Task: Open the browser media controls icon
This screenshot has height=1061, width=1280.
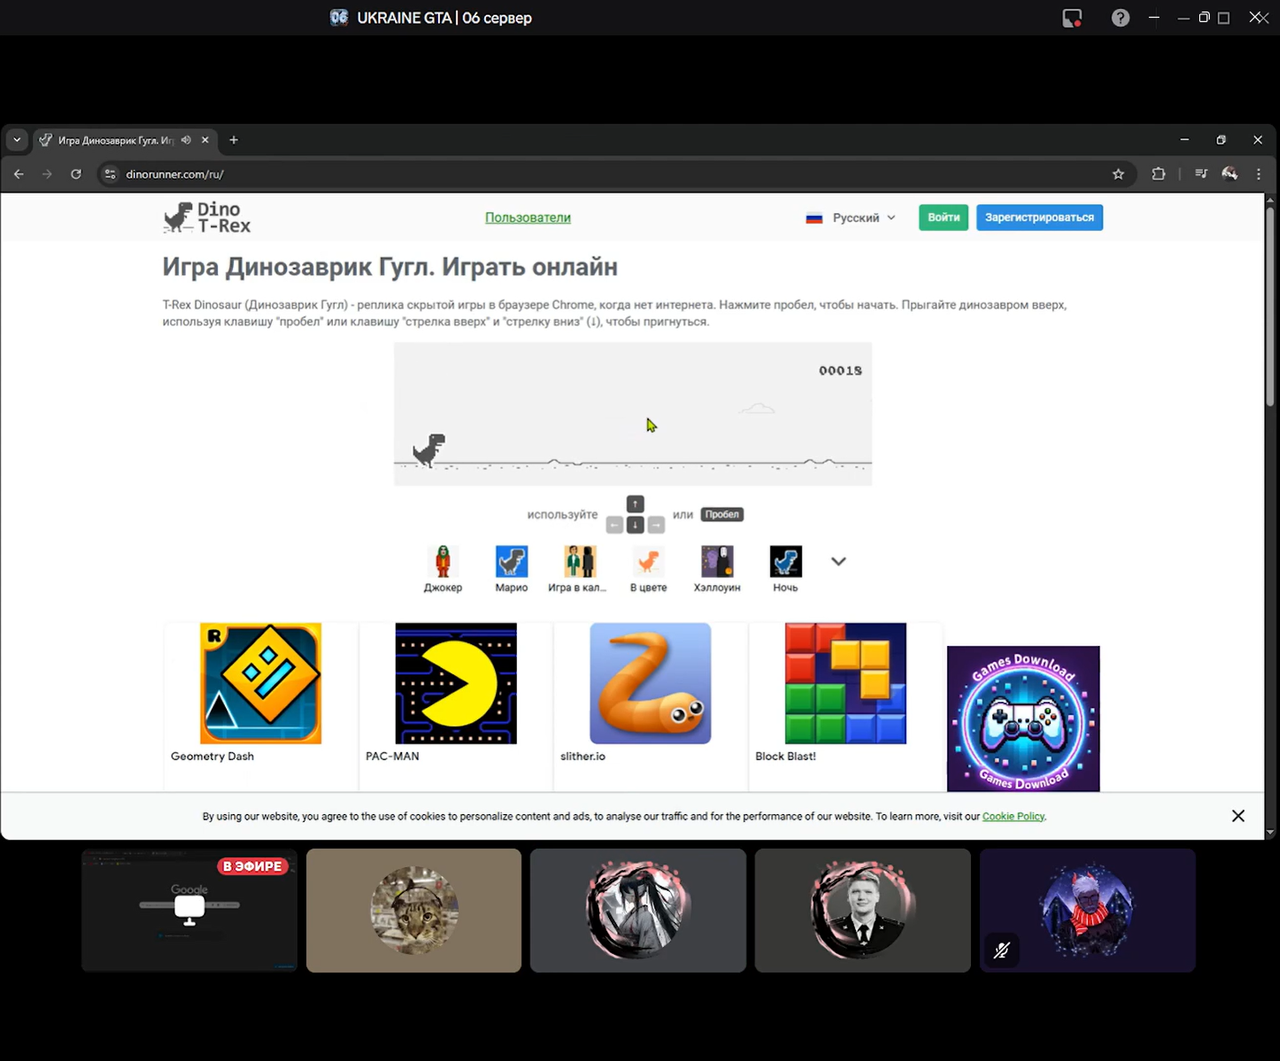Action: tap(1201, 174)
